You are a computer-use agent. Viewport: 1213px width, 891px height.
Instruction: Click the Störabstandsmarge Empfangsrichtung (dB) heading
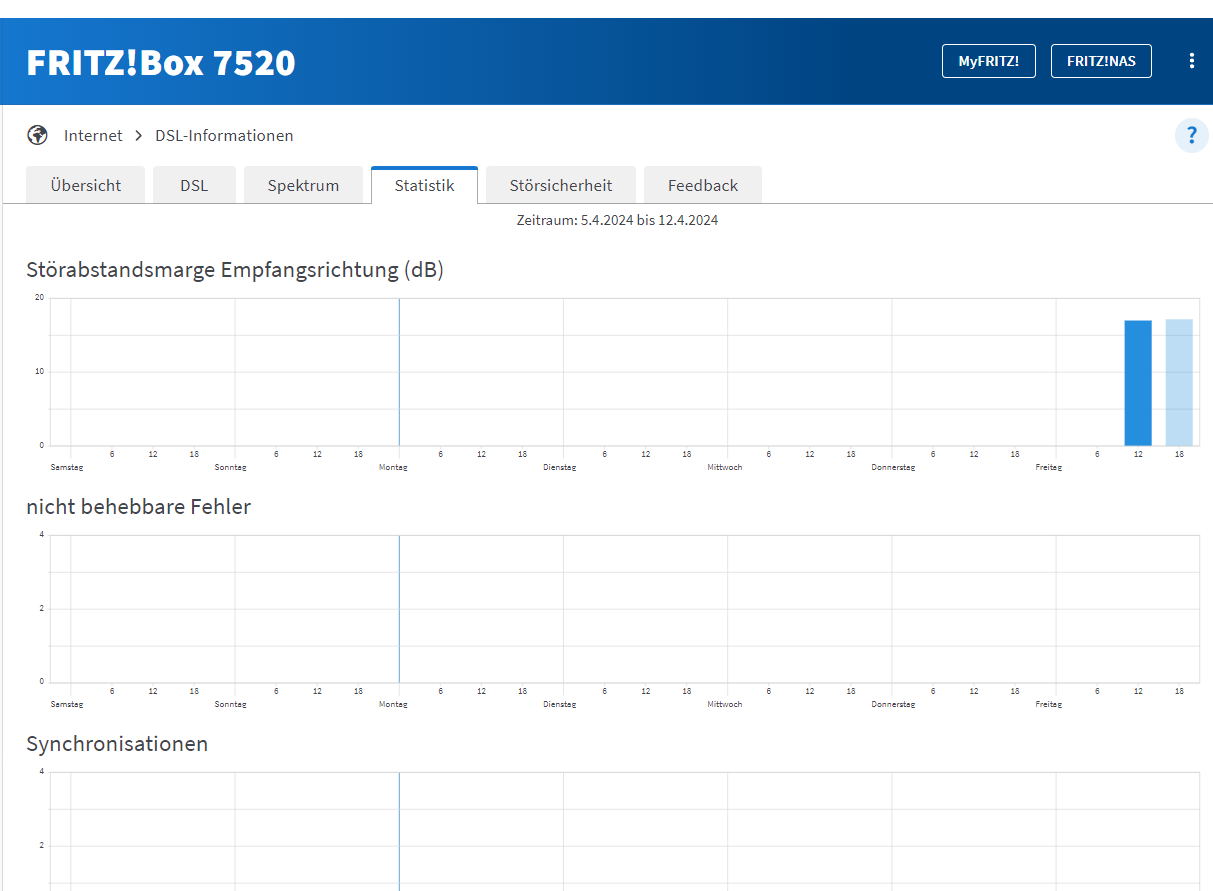point(235,270)
